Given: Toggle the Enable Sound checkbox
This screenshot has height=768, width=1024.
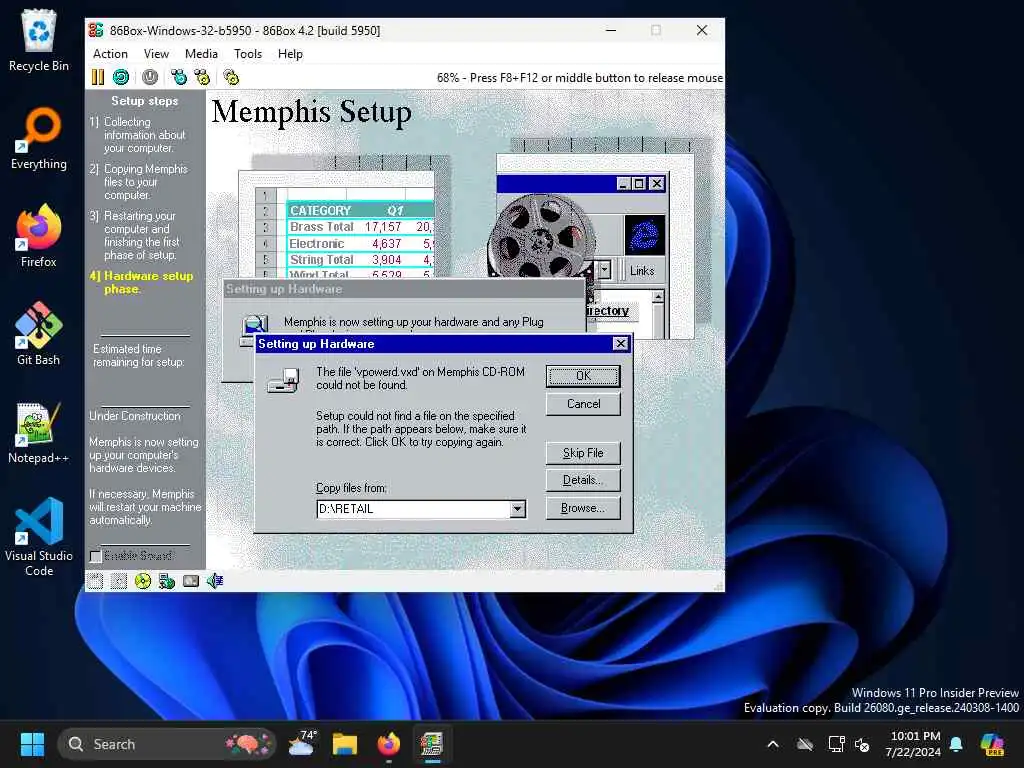Looking at the screenshot, I should click(96, 556).
